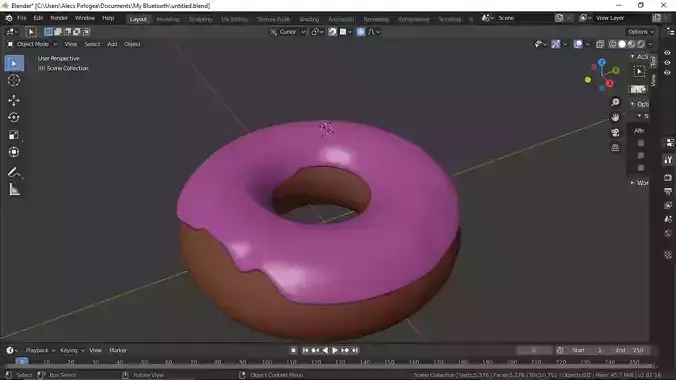The height and width of the screenshot is (380, 676).
Task: Switch to rendered shading mode
Action: tap(641, 44)
